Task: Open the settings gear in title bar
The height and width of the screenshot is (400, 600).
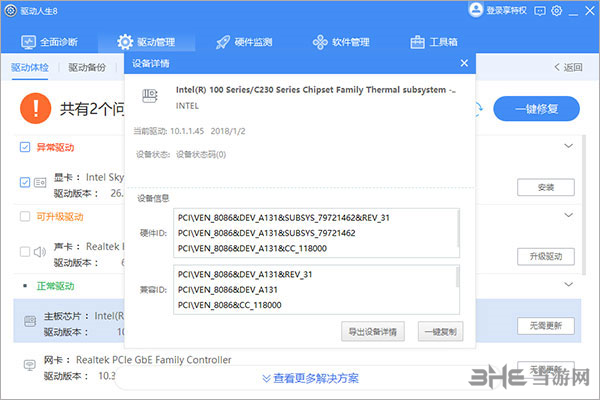Action: 556,11
